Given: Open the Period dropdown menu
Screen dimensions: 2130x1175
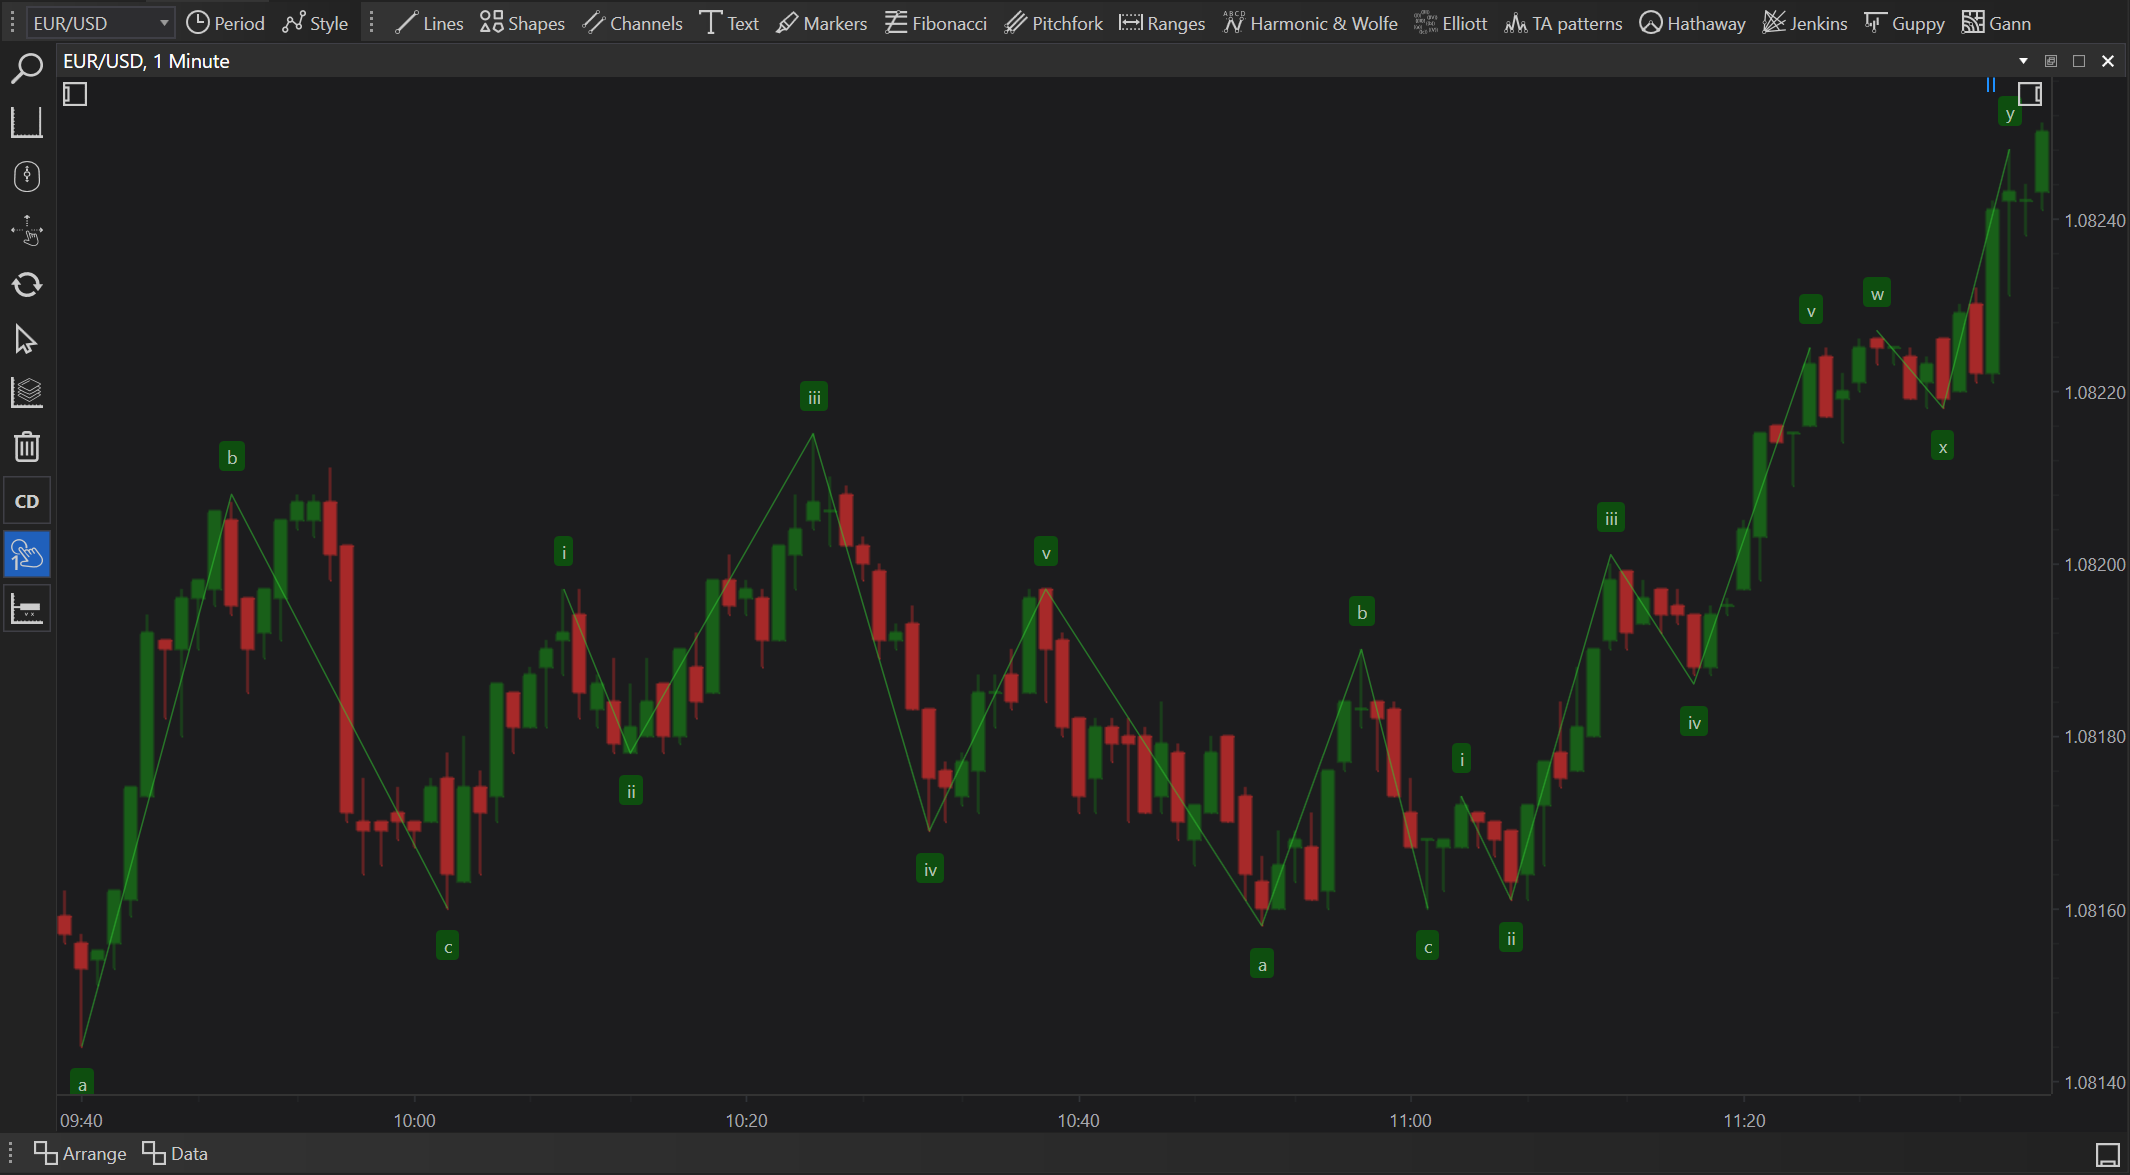Looking at the screenshot, I should pos(226,23).
